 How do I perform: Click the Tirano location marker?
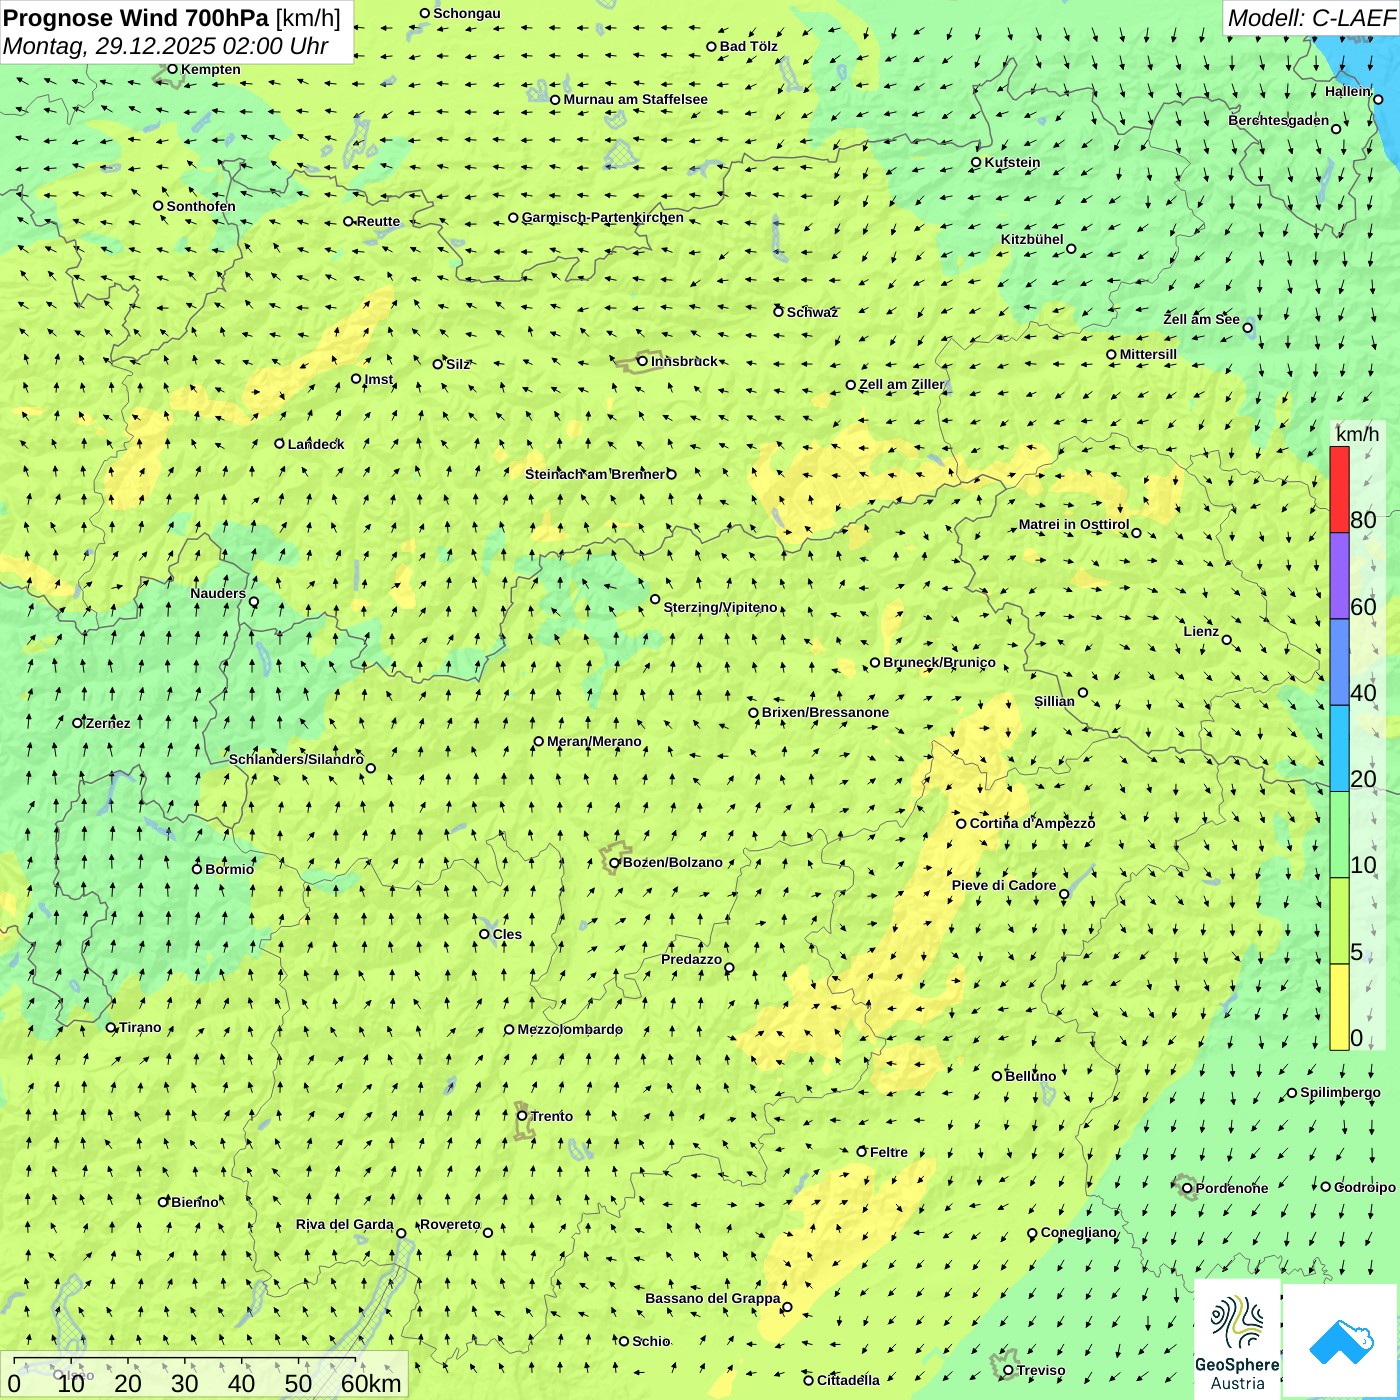click(111, 1027)
